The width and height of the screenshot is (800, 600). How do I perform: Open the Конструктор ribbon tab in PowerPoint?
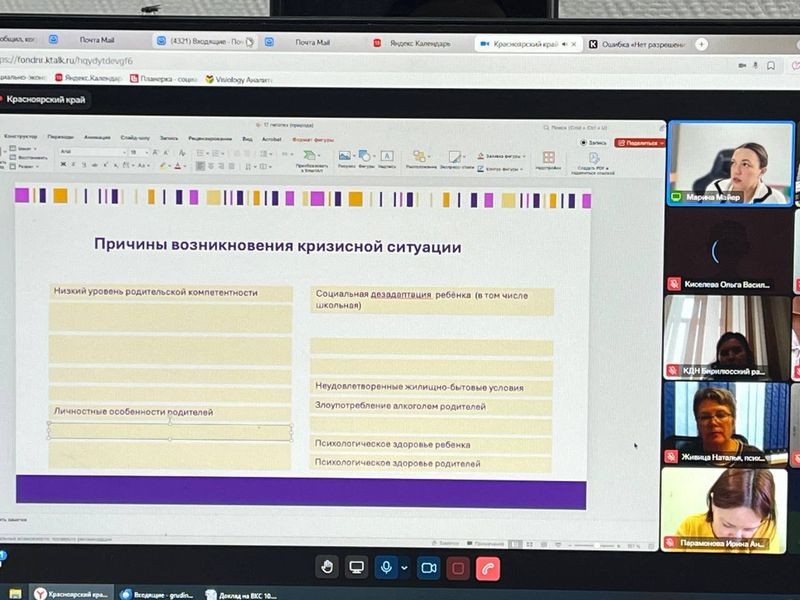[20, 136]
